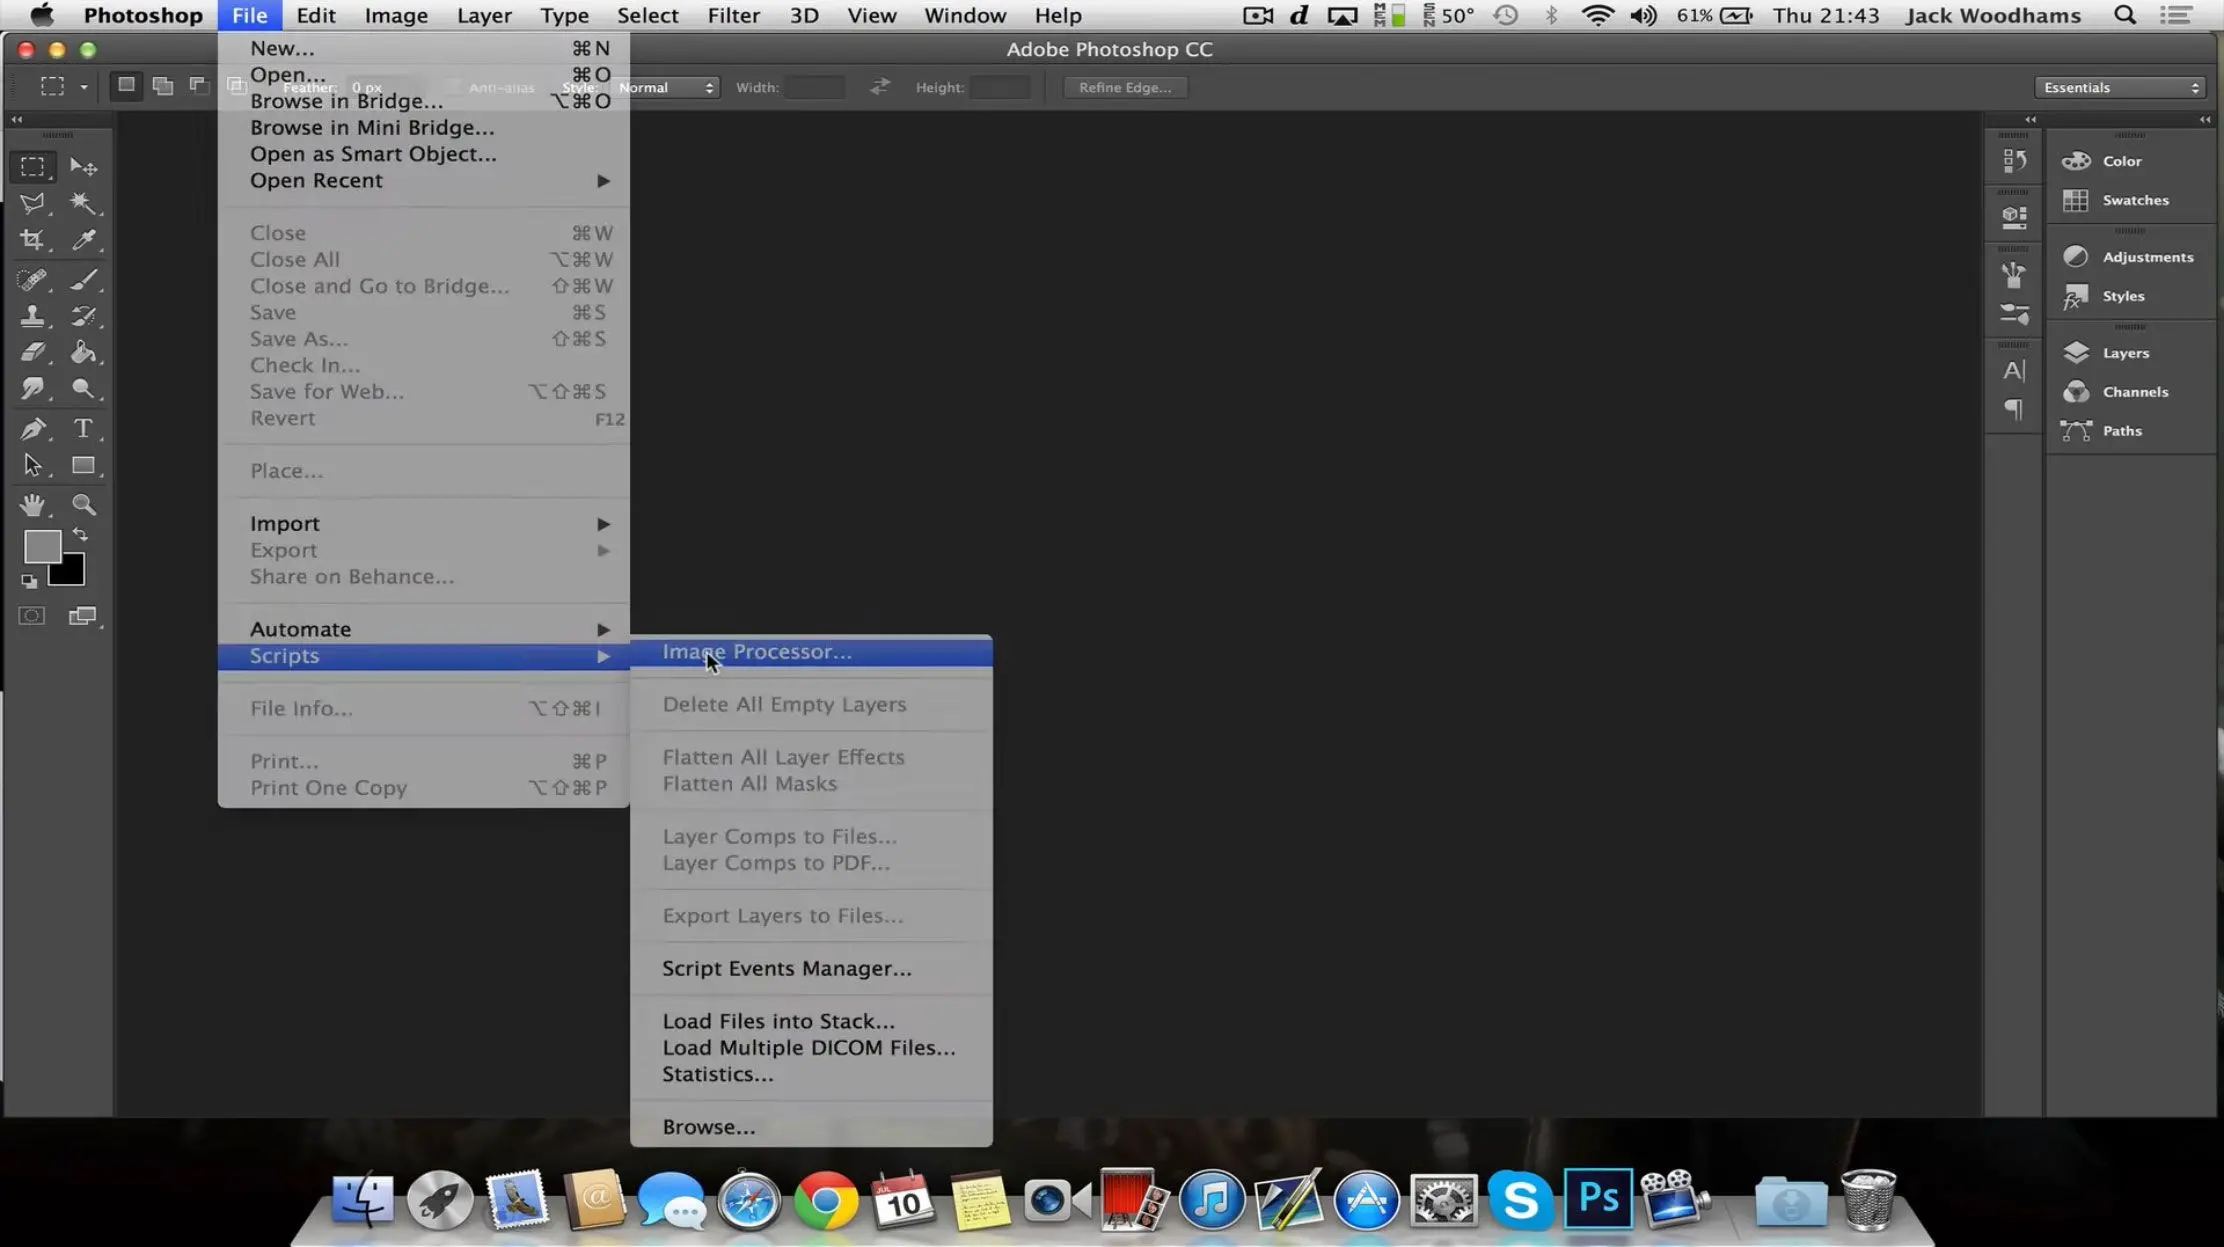
Task: Click the Refine Edge button
Action: coord(1124,87)
